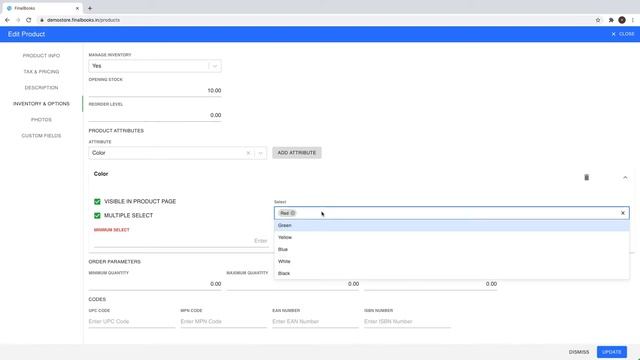The image size is (640, 360).
Task: Go forward in browser
Action: (x=18, y=20)
